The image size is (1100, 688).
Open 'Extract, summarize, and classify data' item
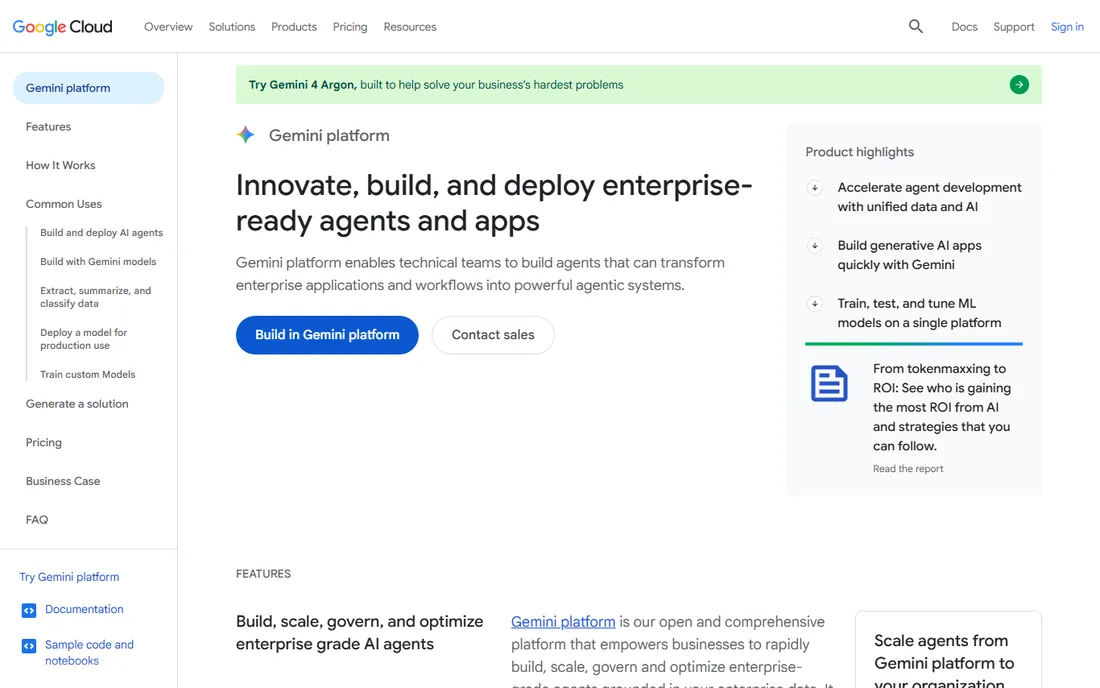(x=95, y=297)
